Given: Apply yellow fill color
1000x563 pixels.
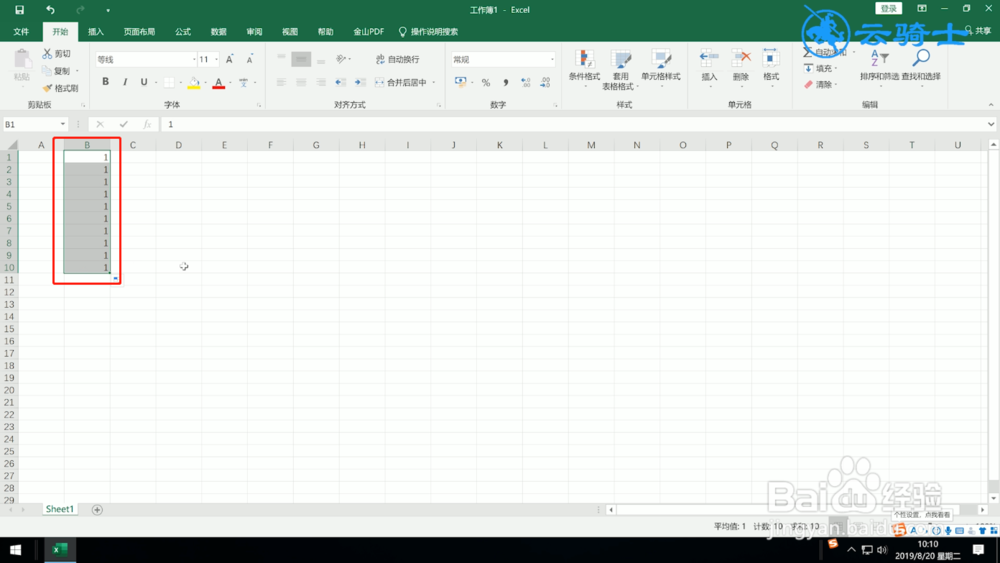Looking at the screenshot, I should 194,82.
